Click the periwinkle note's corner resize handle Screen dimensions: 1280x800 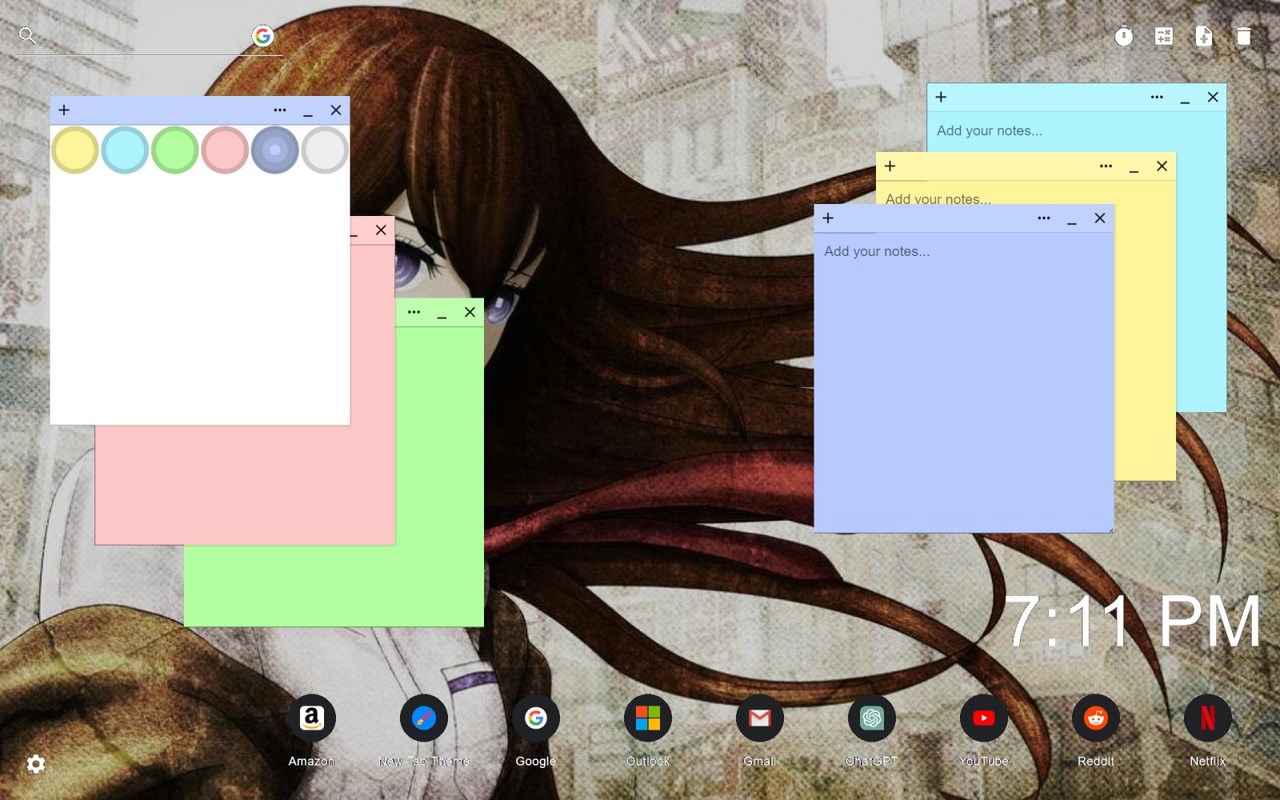point(1109,528)
